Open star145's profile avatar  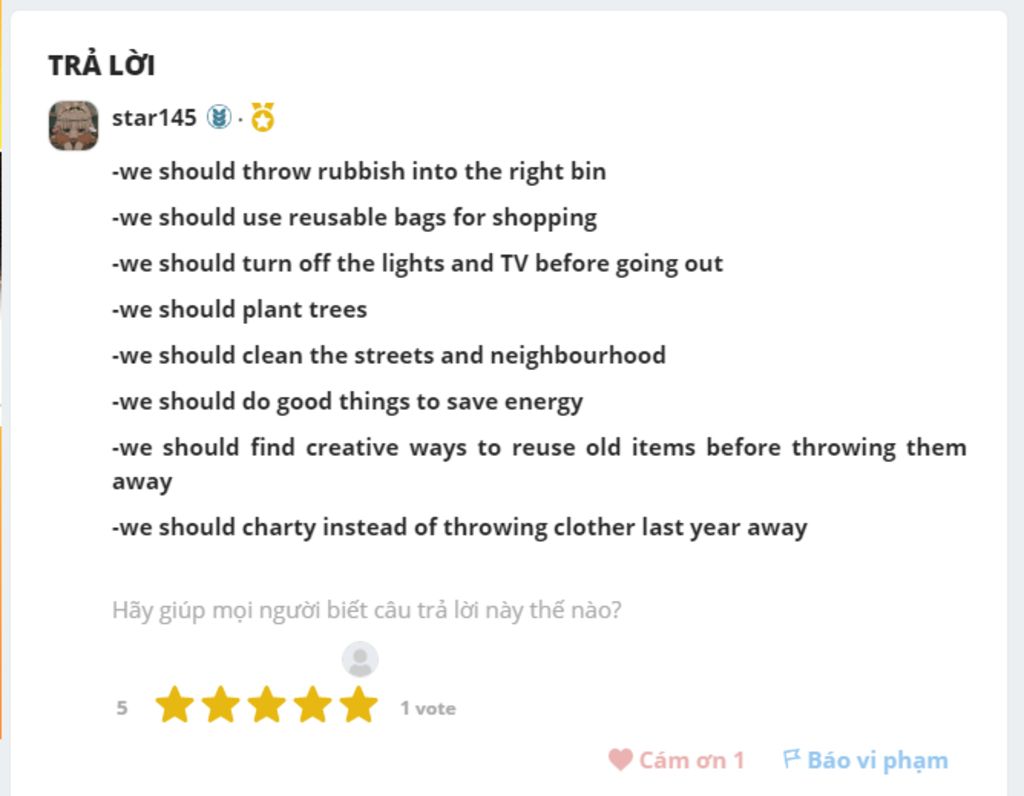74,125
